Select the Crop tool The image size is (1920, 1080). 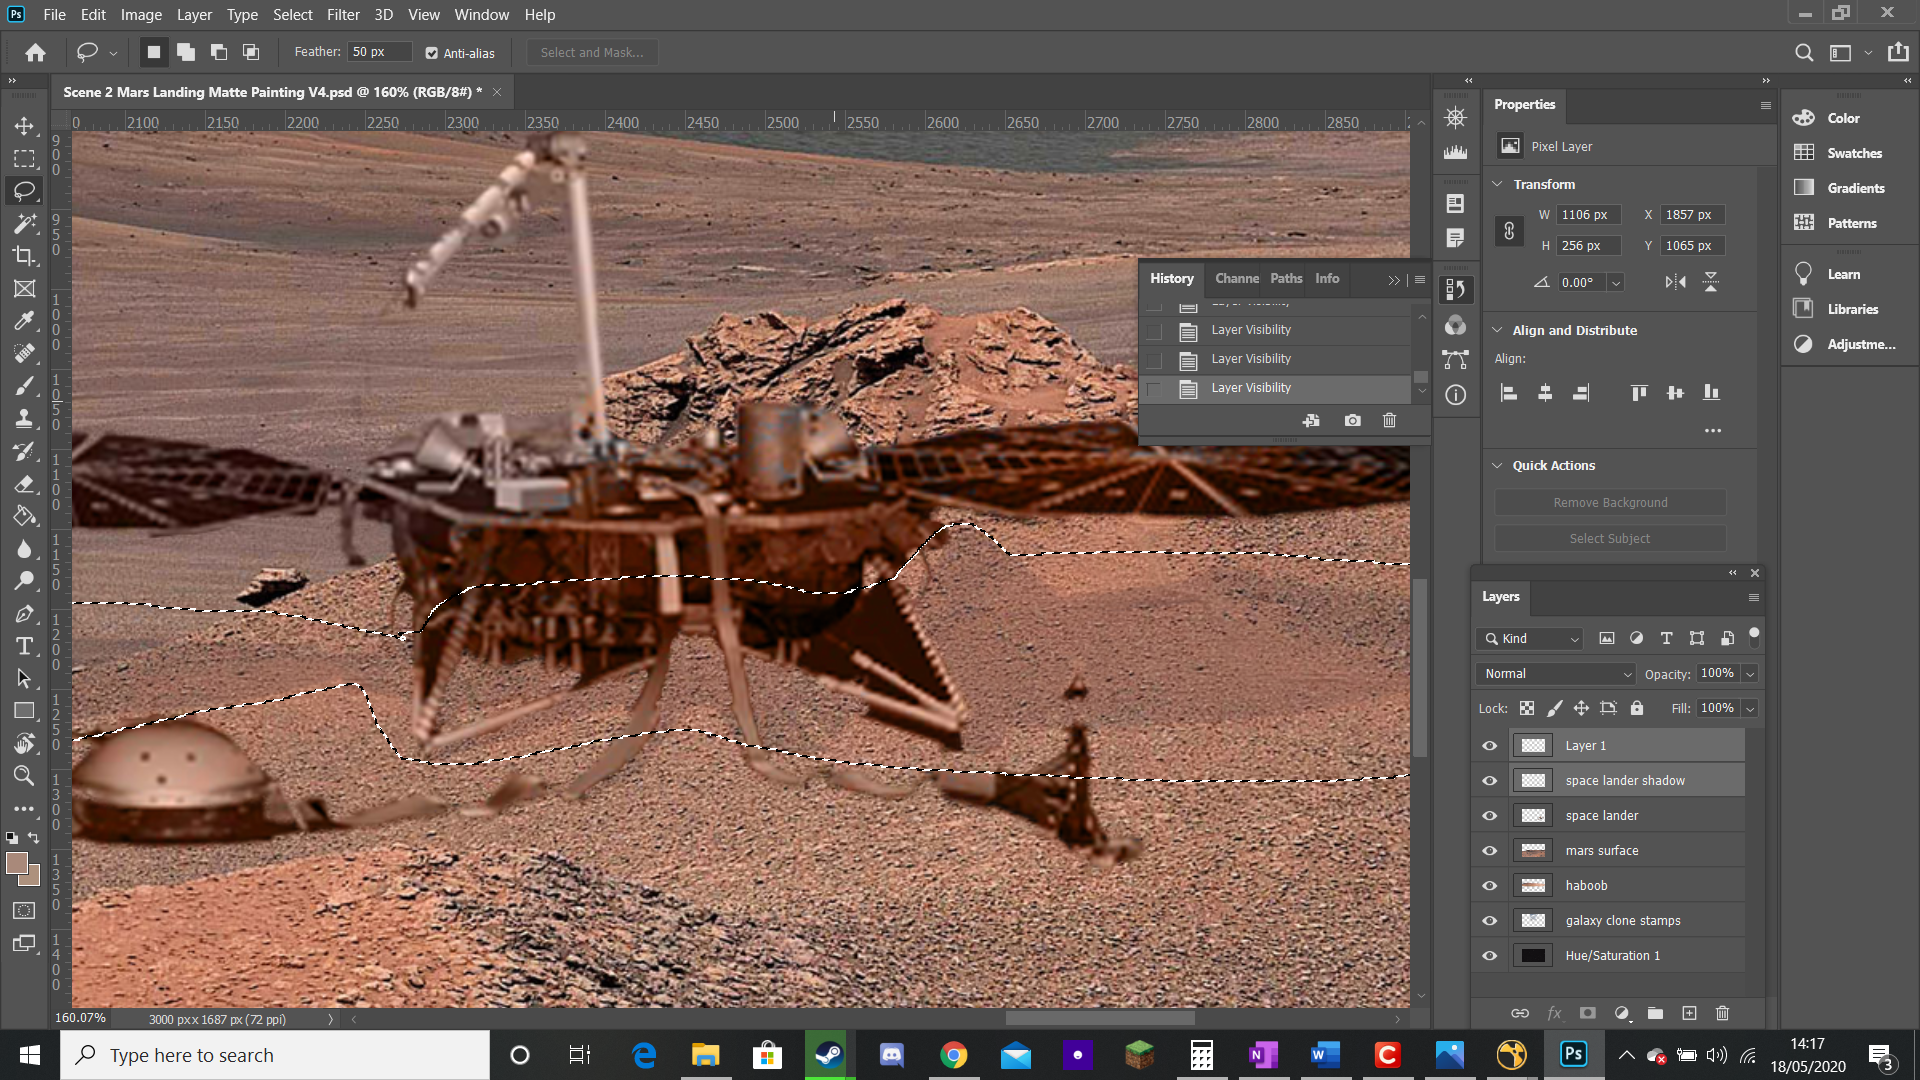pyautogui.click(x=24, y=256)
